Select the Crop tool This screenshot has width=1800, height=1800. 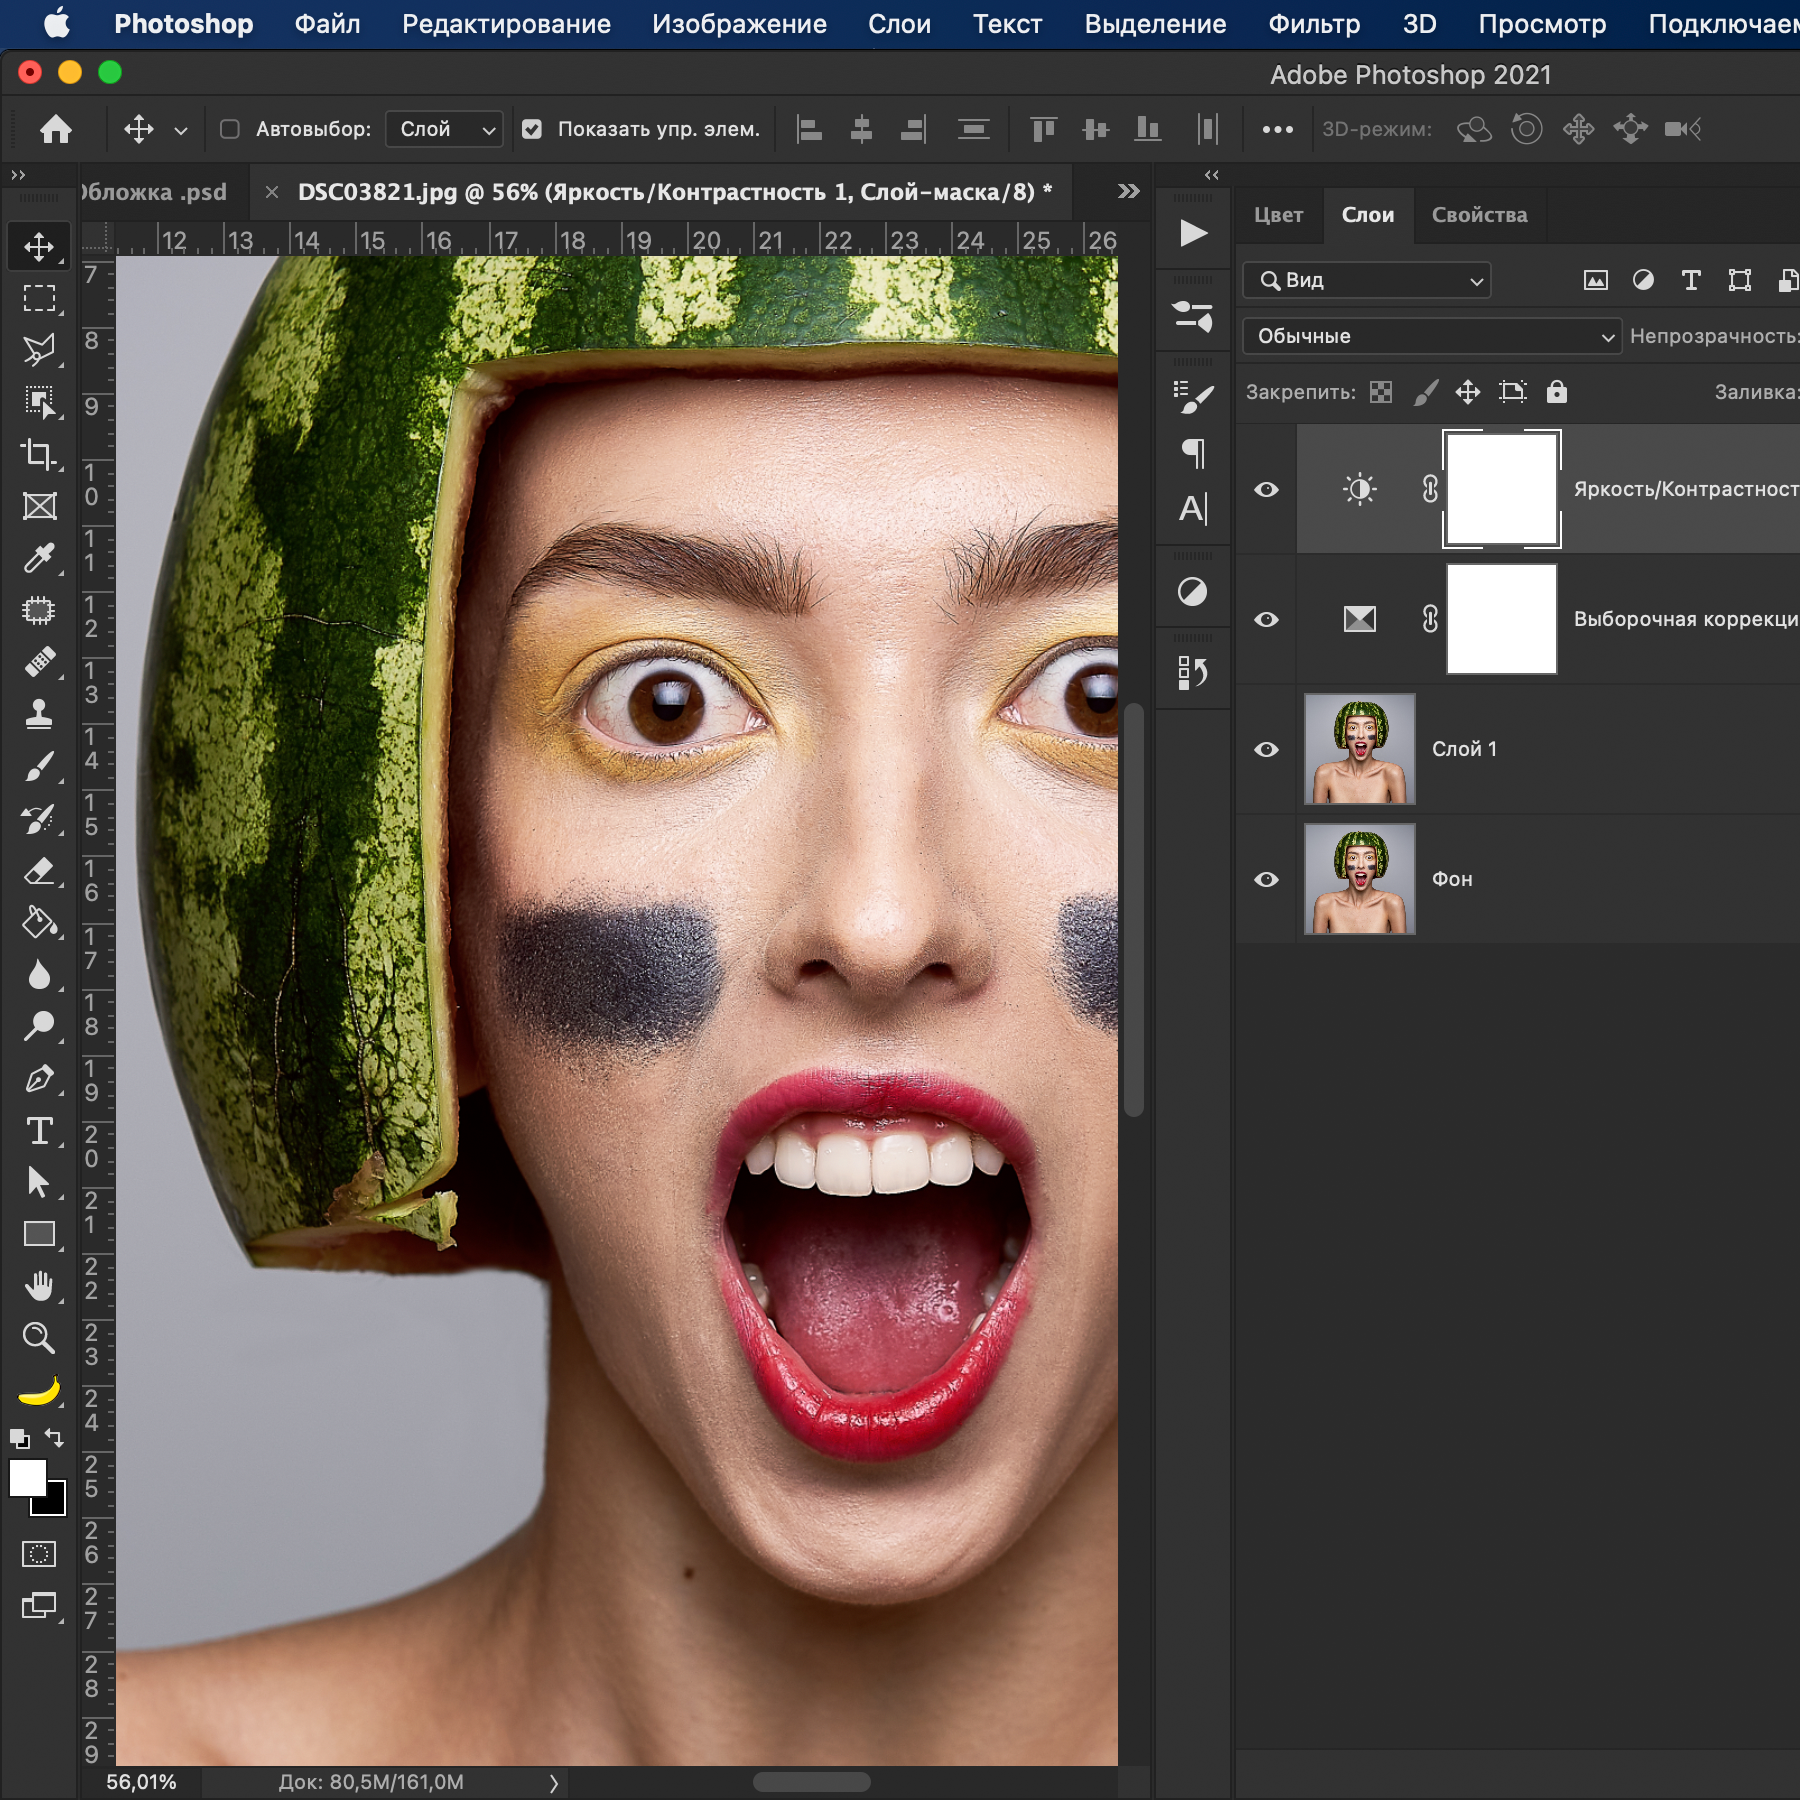tap(39, 454)
